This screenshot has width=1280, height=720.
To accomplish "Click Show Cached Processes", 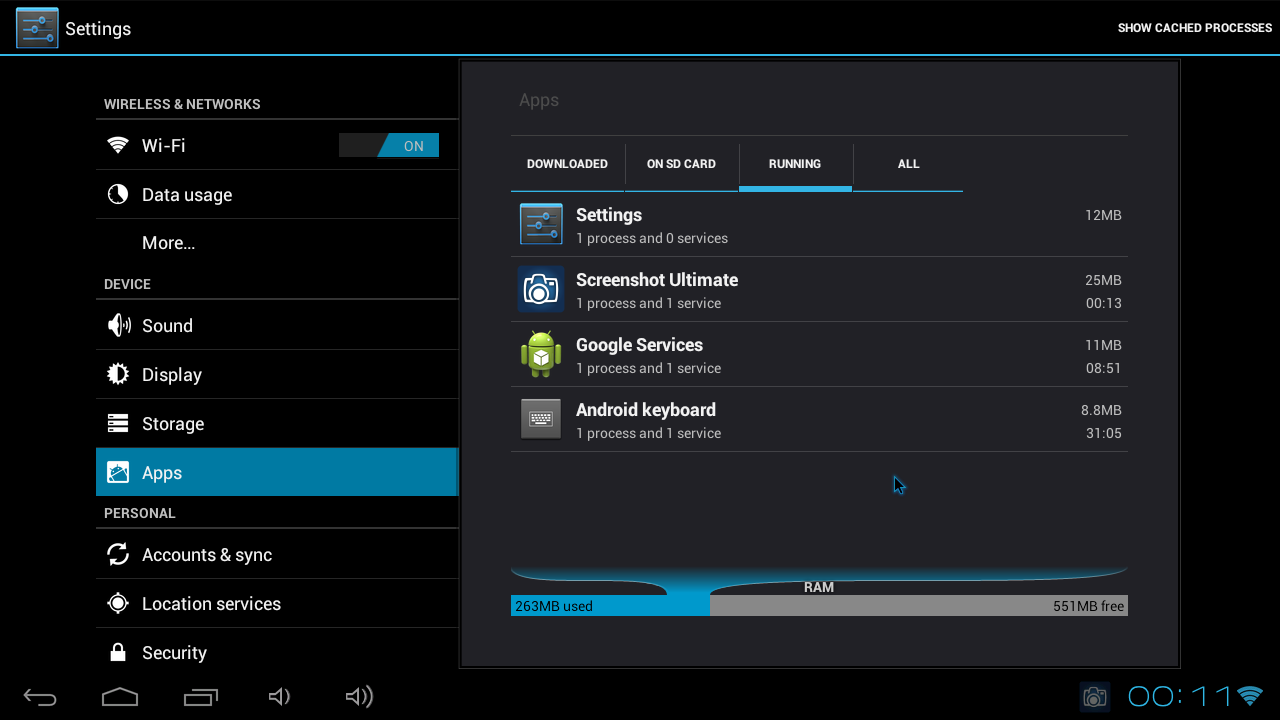I will 1195,28.
